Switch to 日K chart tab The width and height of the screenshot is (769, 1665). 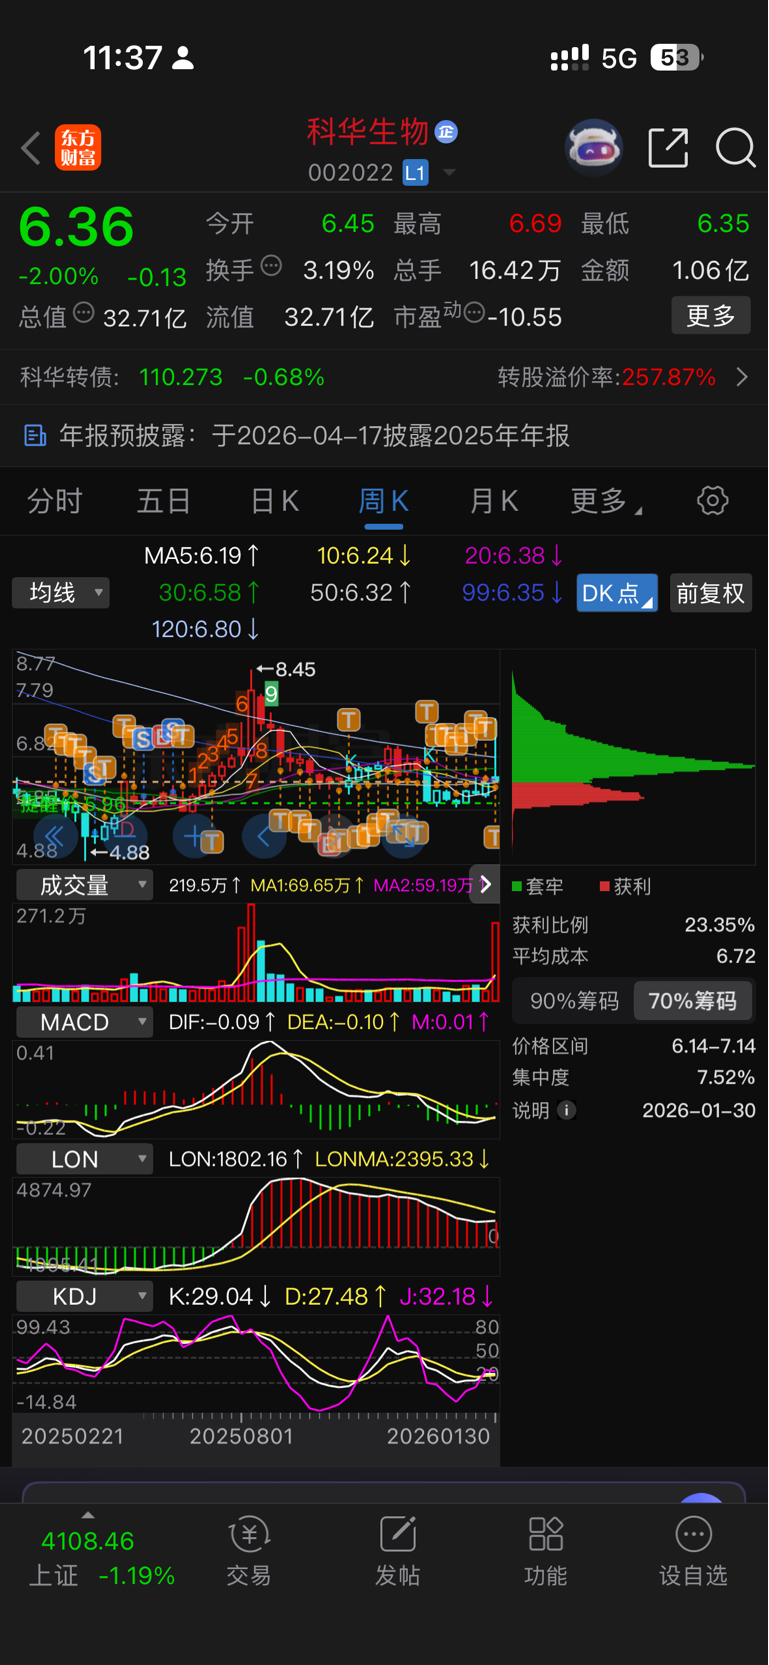[x=274, y=501]
